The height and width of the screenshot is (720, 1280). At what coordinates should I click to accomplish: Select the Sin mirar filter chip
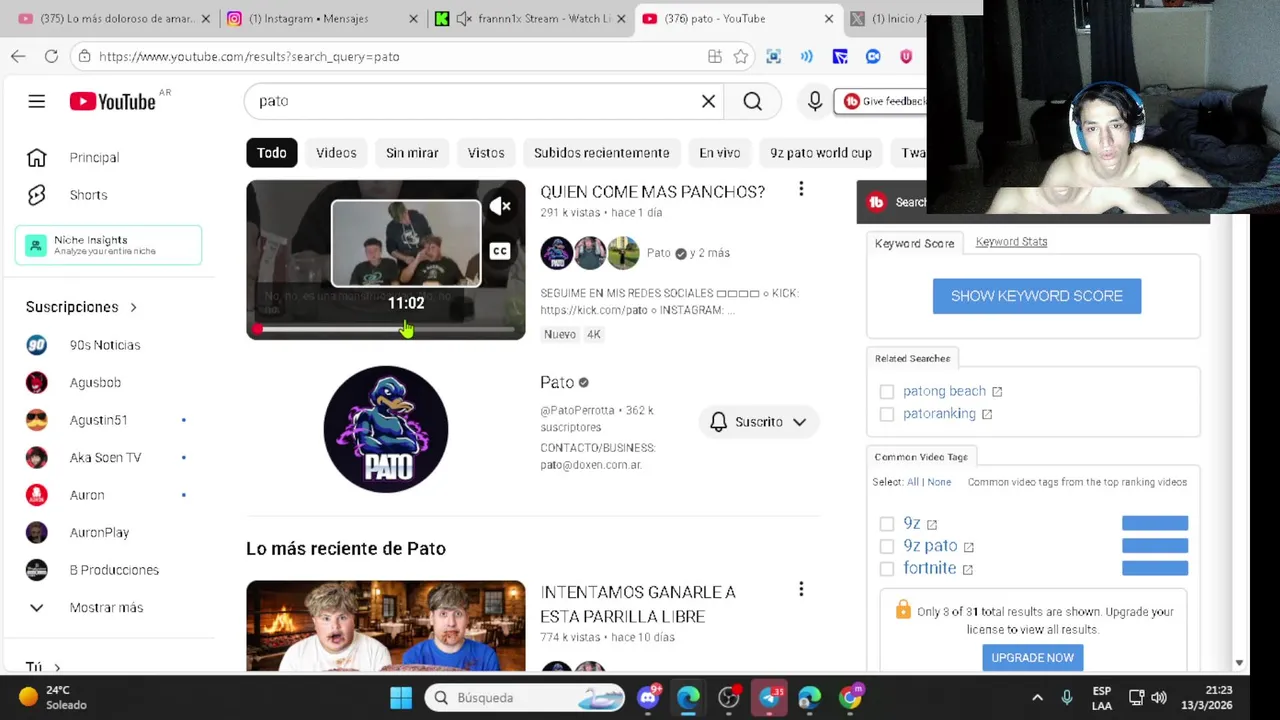tap(412, 153)
